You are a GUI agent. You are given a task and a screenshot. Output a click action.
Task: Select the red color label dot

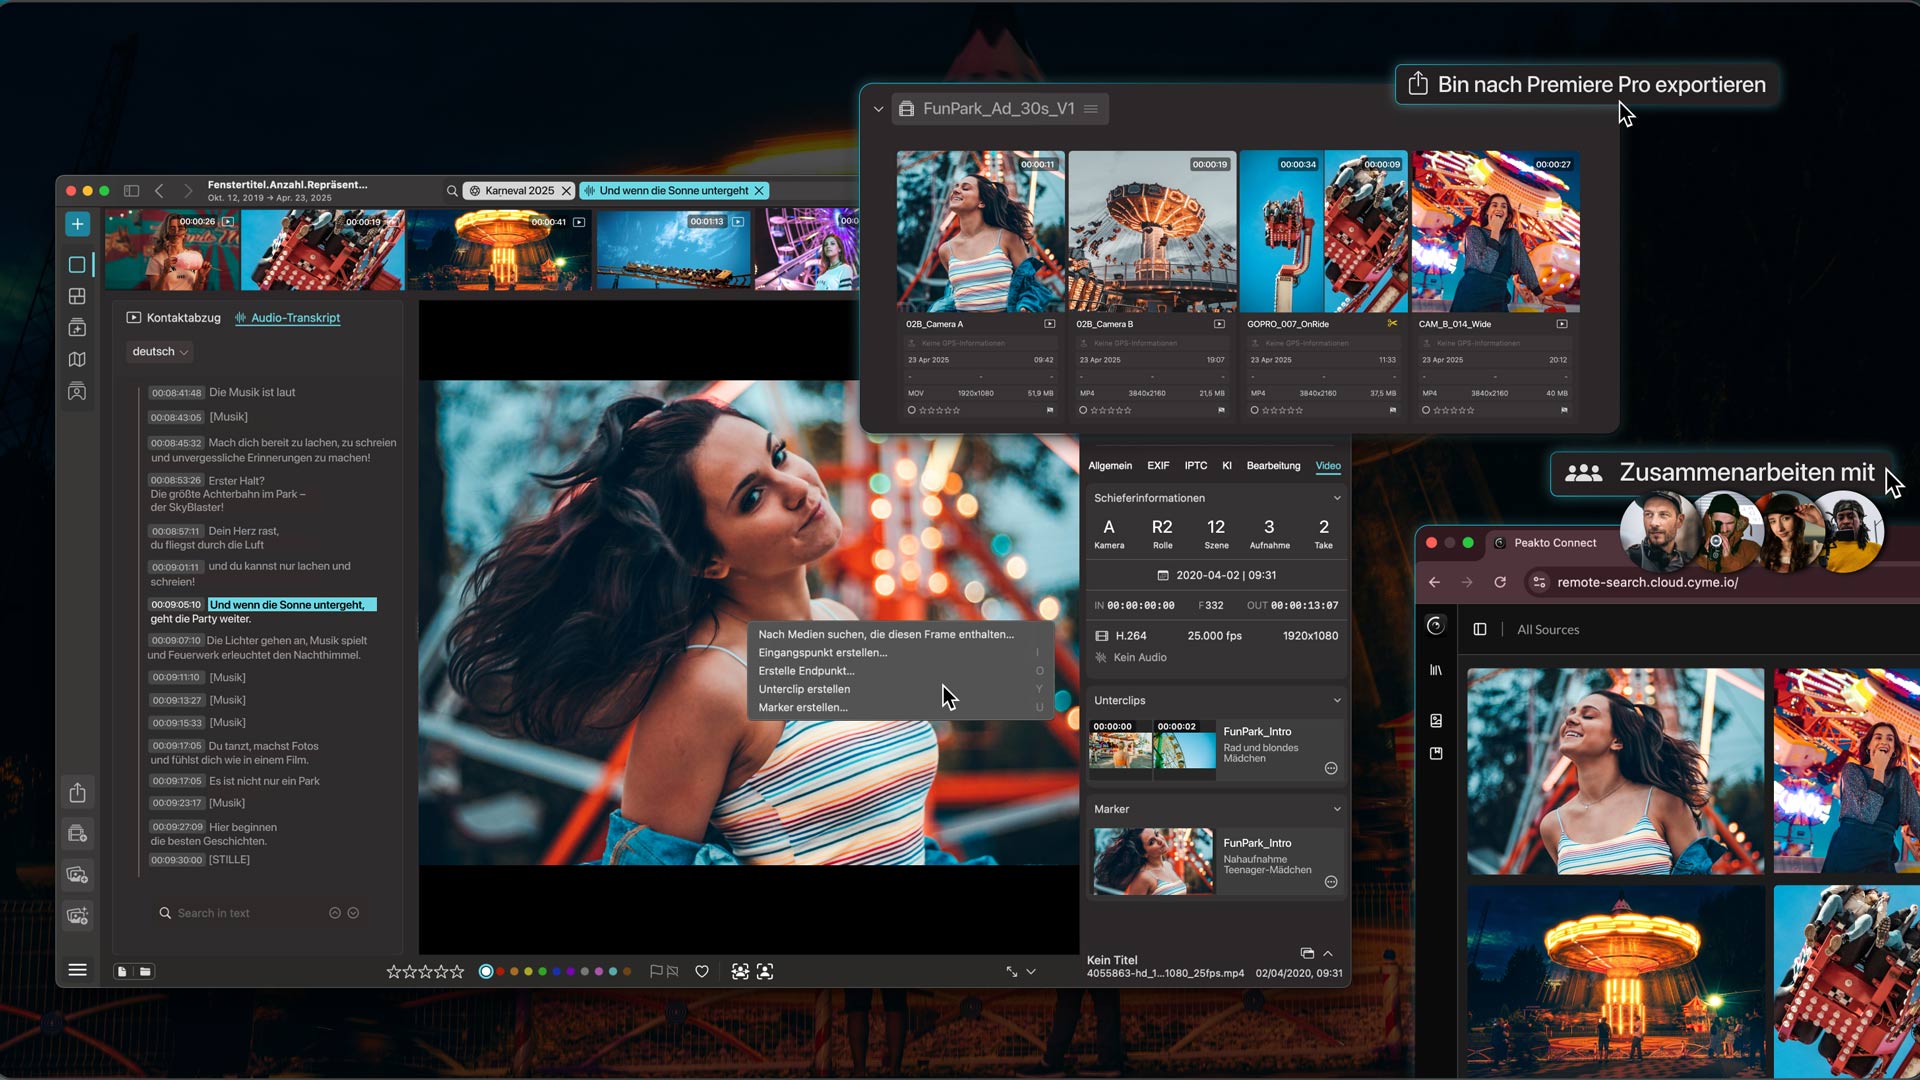coord(500,971)
